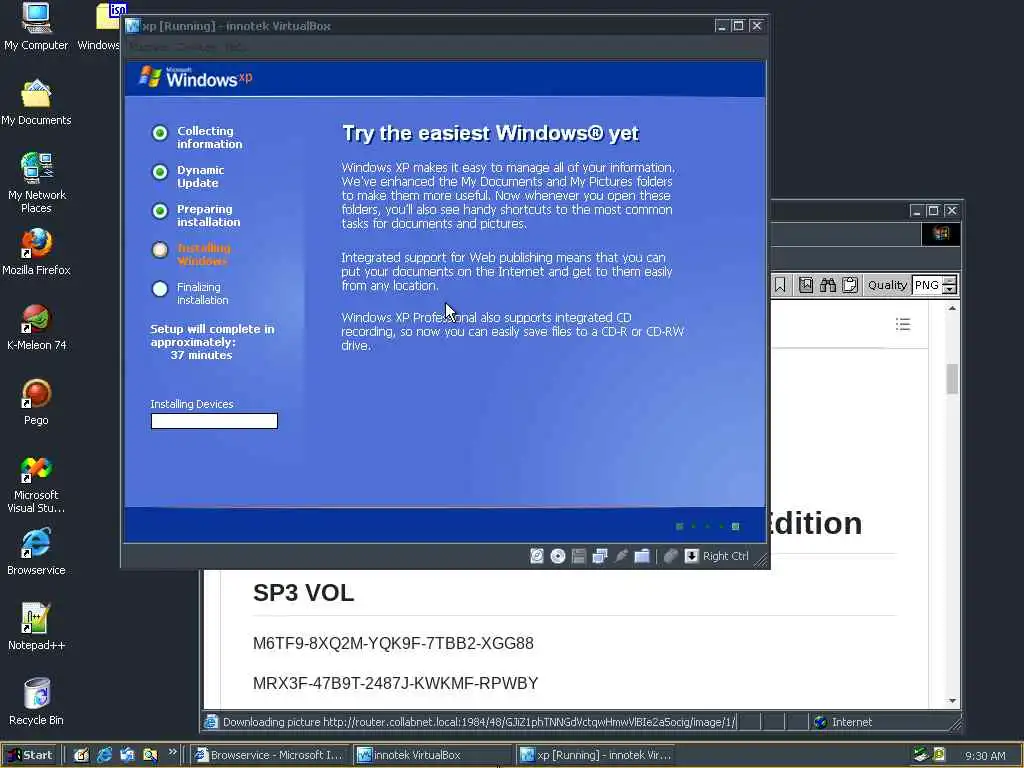The width and height of the screenshot is (1024, 768).
Task: Click the Internet zone indicator in the status bar
Action: point(842,722)
